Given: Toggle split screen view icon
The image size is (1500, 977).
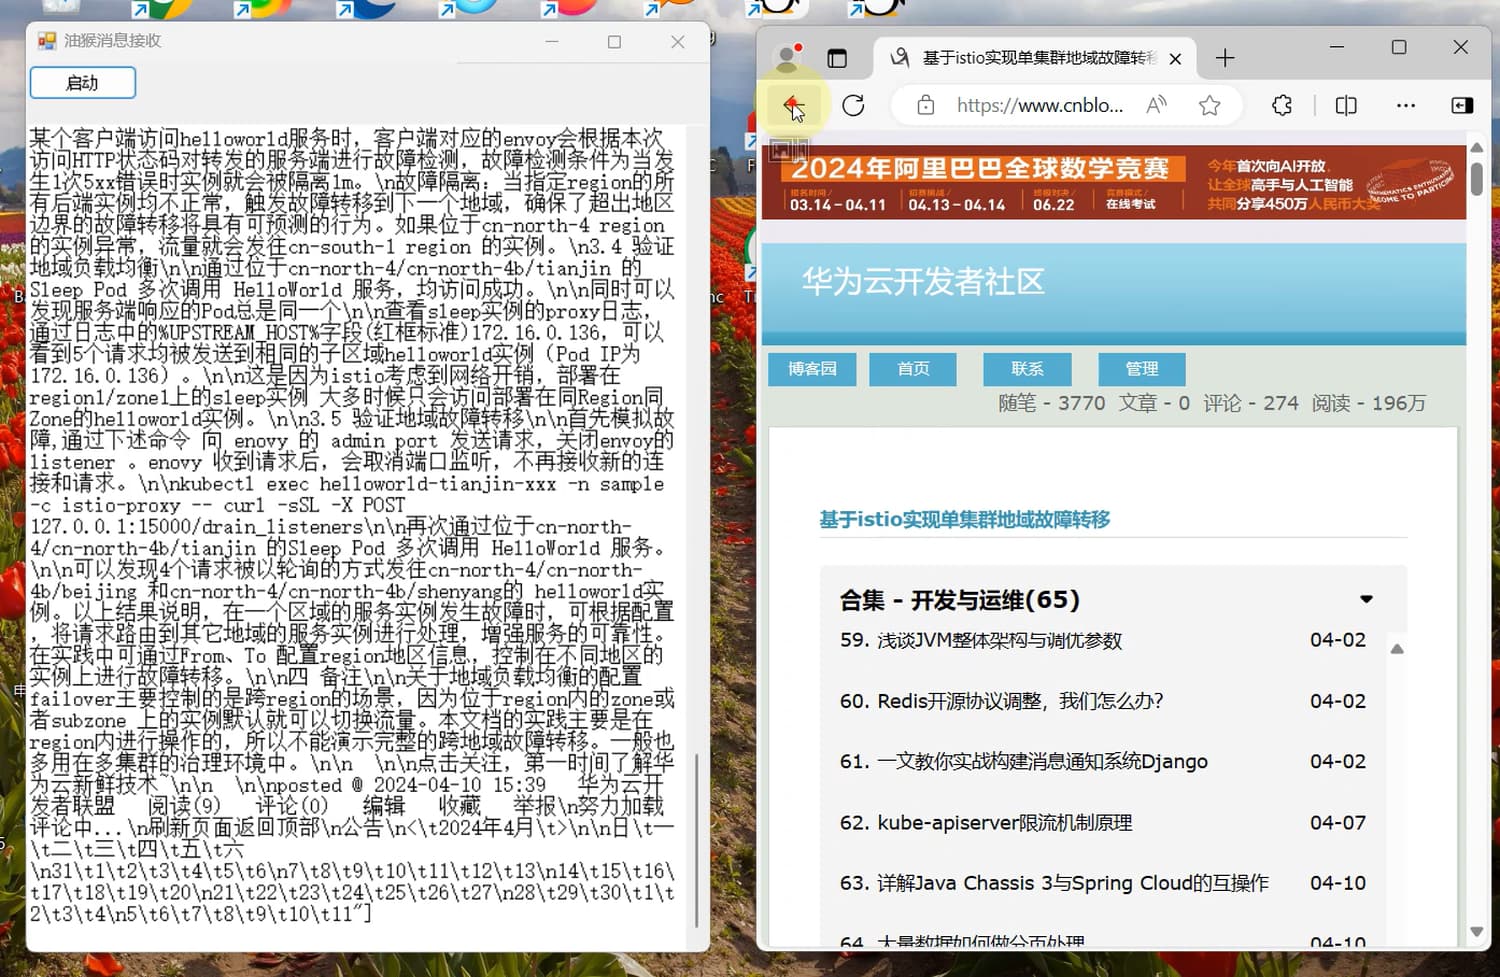Looking at the screenshot, I should pos(1346,105).
